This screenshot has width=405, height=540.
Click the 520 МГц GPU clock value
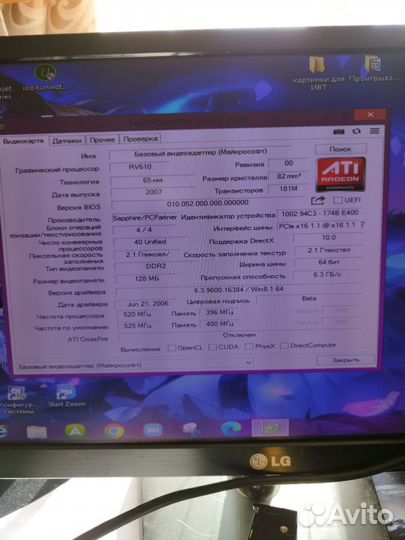(138, 314)
